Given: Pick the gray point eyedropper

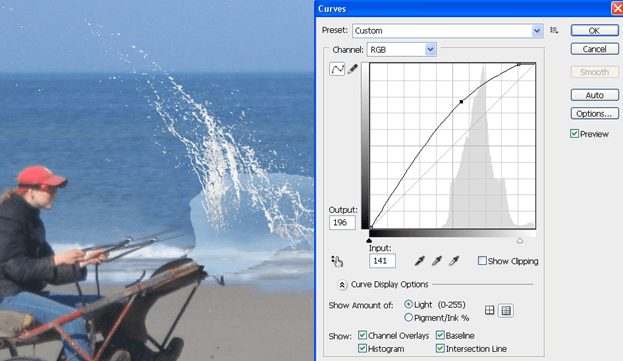Looking at the screenshot, I should 437,261.
